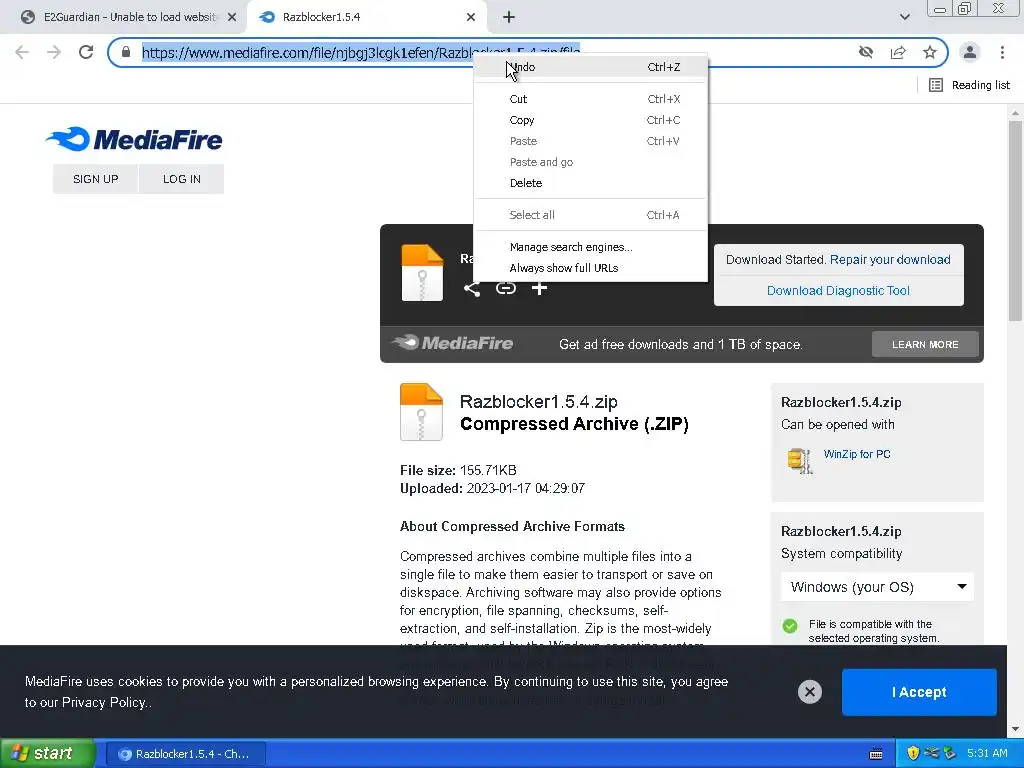Open the Windows (your OS) dropdown
This screenshot has height=768, width=1024.
tap(877, 587)
